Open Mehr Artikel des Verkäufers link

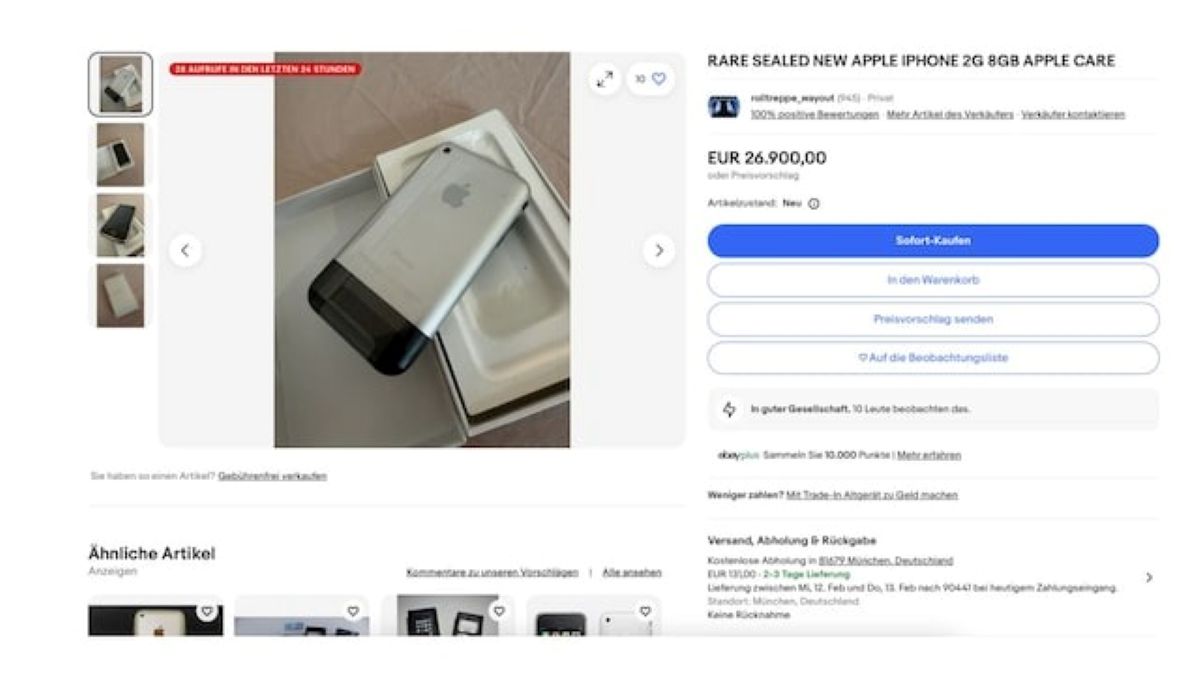pyautogui.click(x=950, y=114)
